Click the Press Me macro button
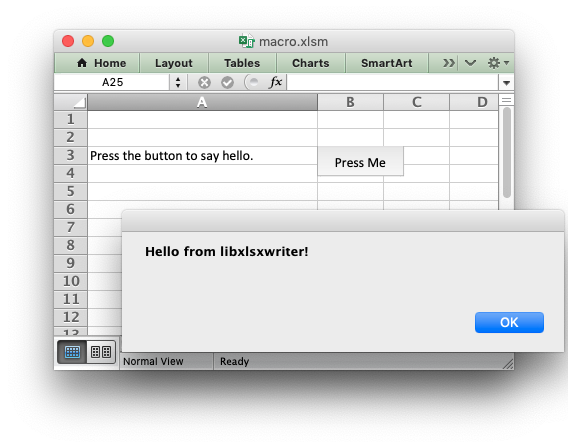 coord(360,162)
